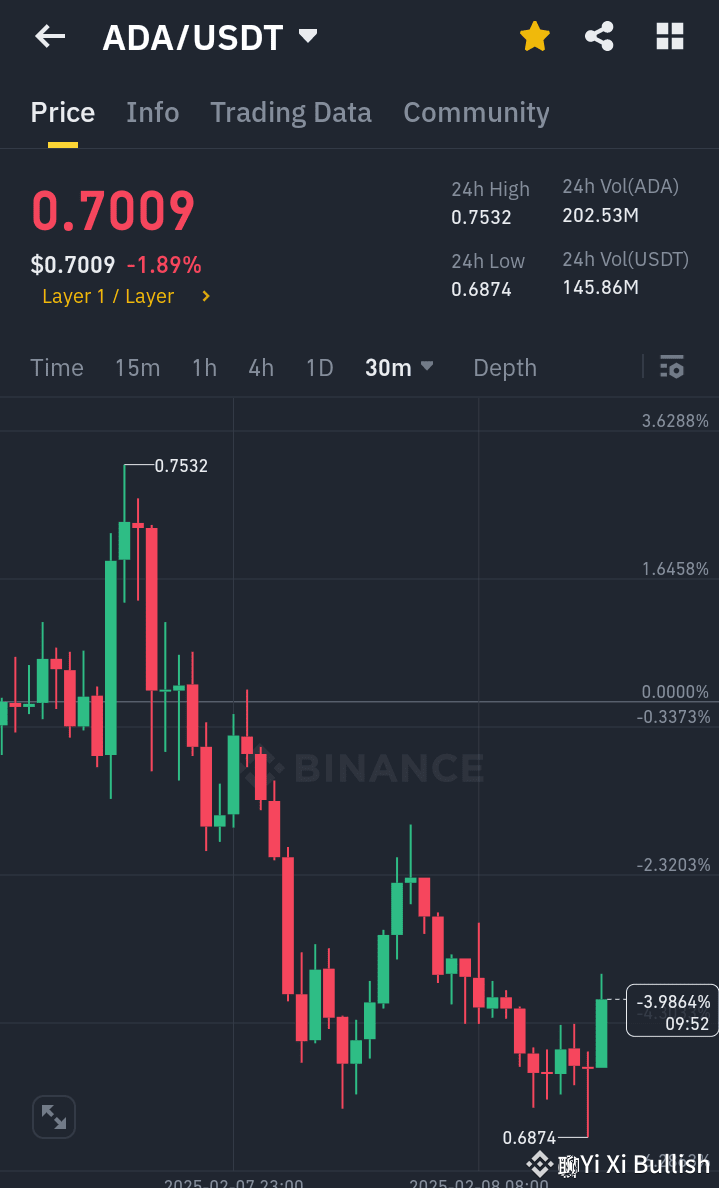Tap the back arrow
Image resolution: width=719 pixels, height=1188 pixels.
click(x=48, y=36)
